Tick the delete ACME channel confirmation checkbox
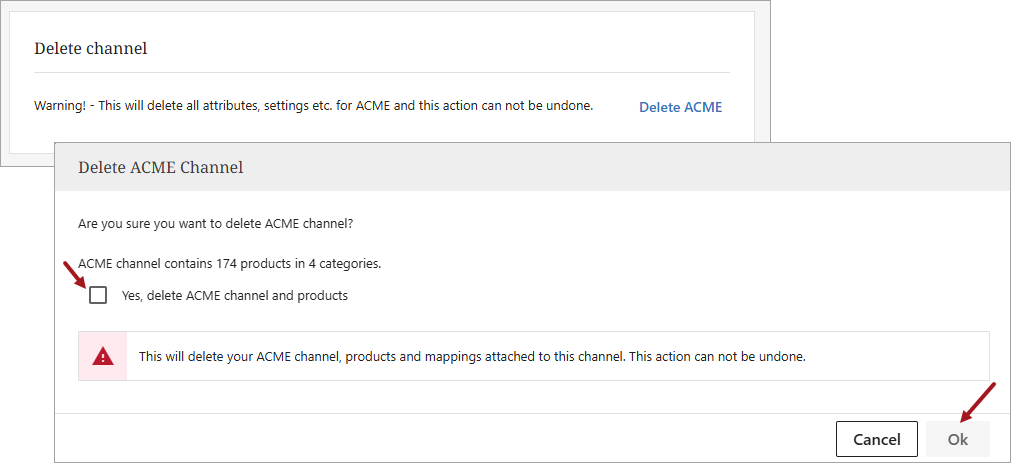 click(x=98, y=295)
